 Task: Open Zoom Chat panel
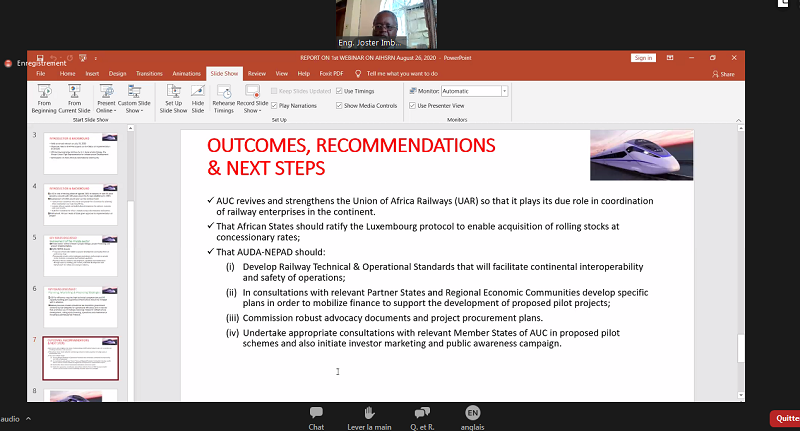tap(316, 418)
